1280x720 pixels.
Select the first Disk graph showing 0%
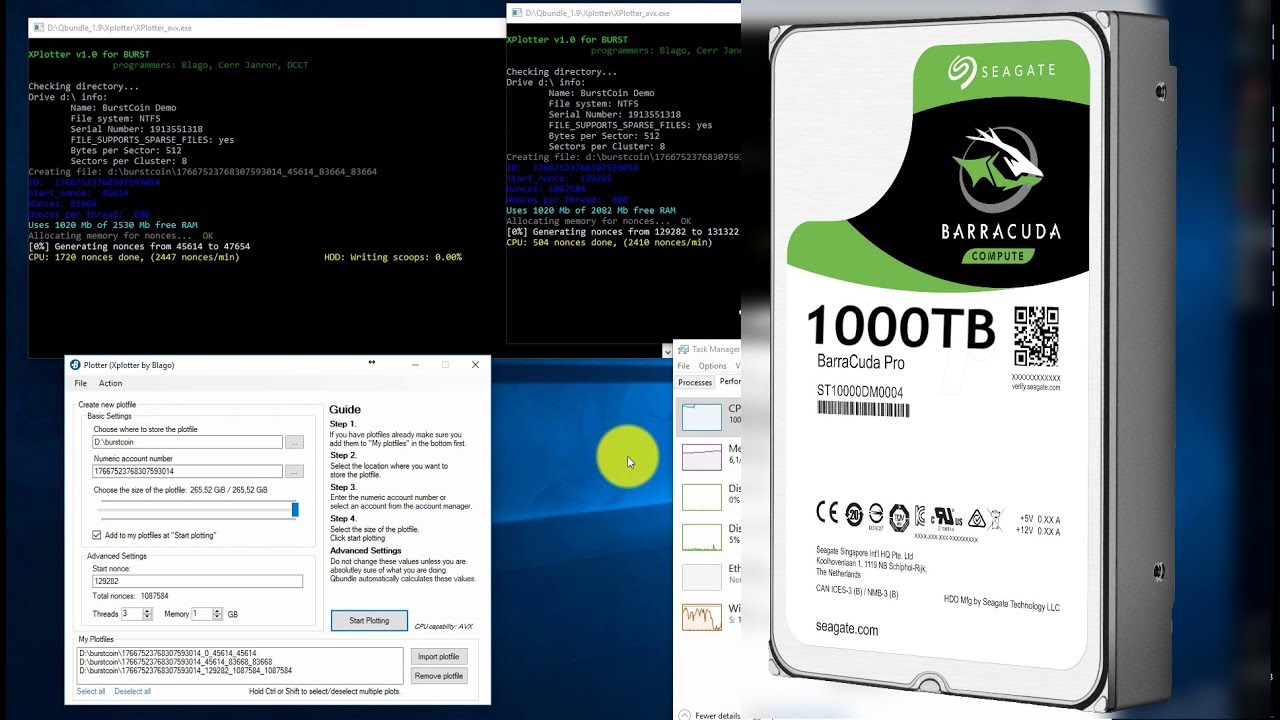coord(702,497)
